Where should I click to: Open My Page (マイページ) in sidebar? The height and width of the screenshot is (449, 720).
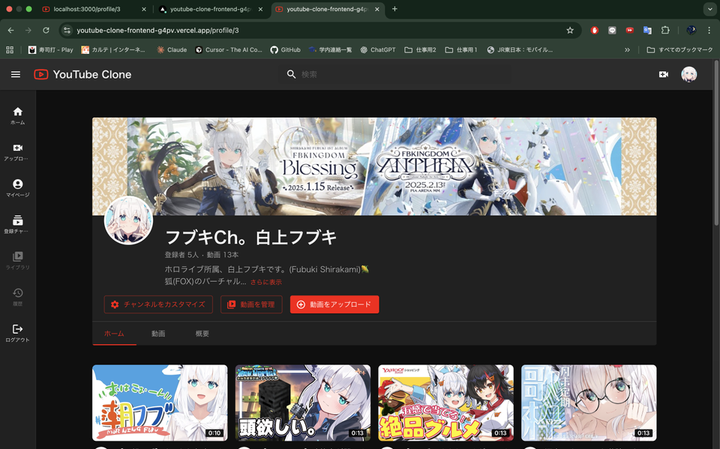(18, 188)
